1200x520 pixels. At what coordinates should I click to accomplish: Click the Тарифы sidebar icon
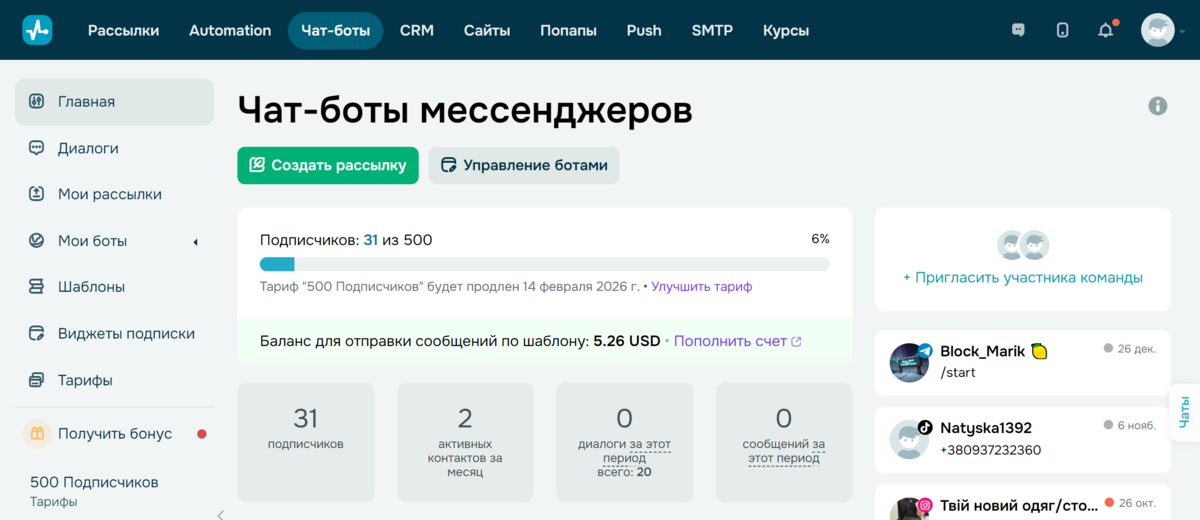tap(37, 380)
